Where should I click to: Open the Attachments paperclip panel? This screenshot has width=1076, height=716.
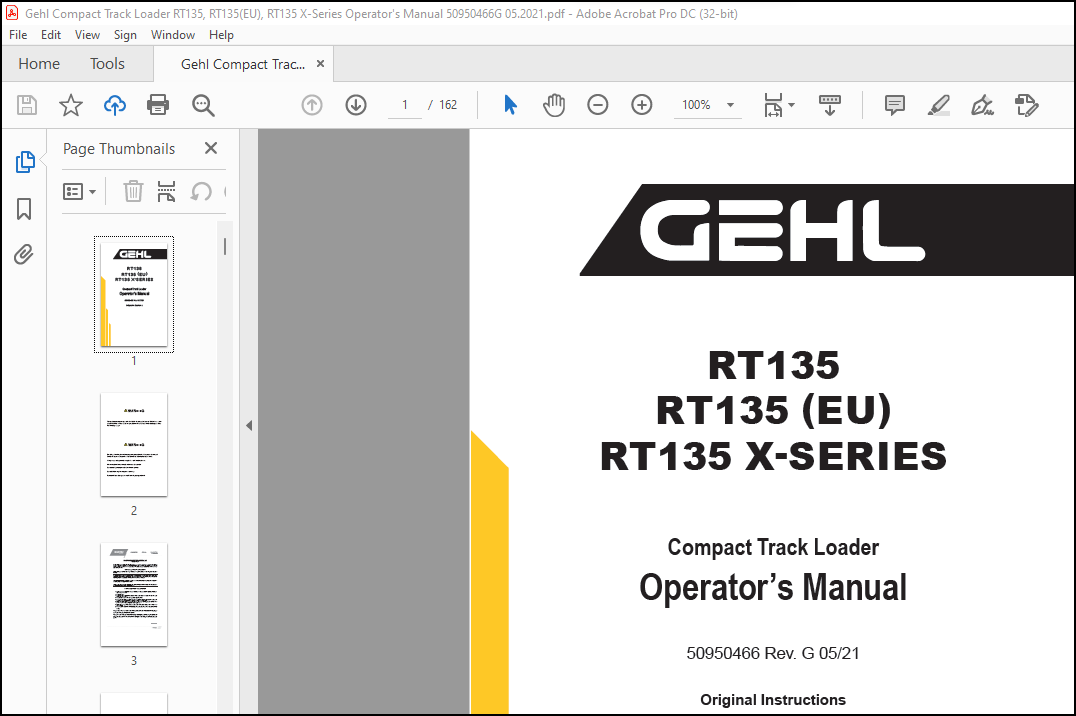coord(23,255)
